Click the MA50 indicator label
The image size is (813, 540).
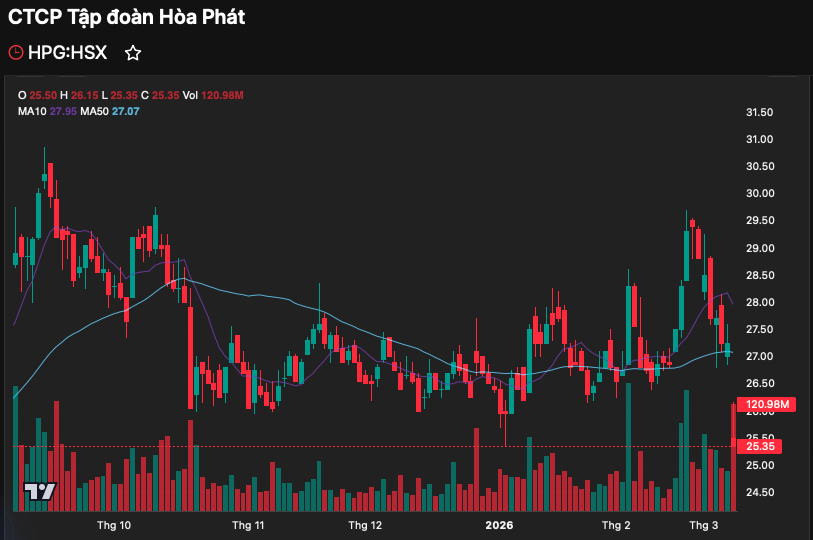tap(94, 111)
